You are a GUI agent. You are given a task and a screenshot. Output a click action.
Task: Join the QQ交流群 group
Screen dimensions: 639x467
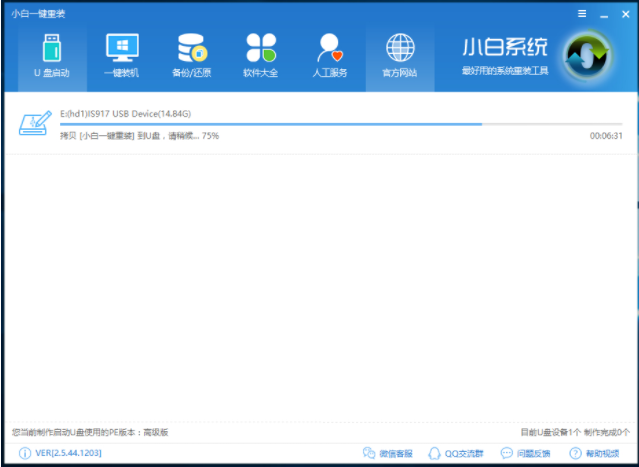[456, 453]
